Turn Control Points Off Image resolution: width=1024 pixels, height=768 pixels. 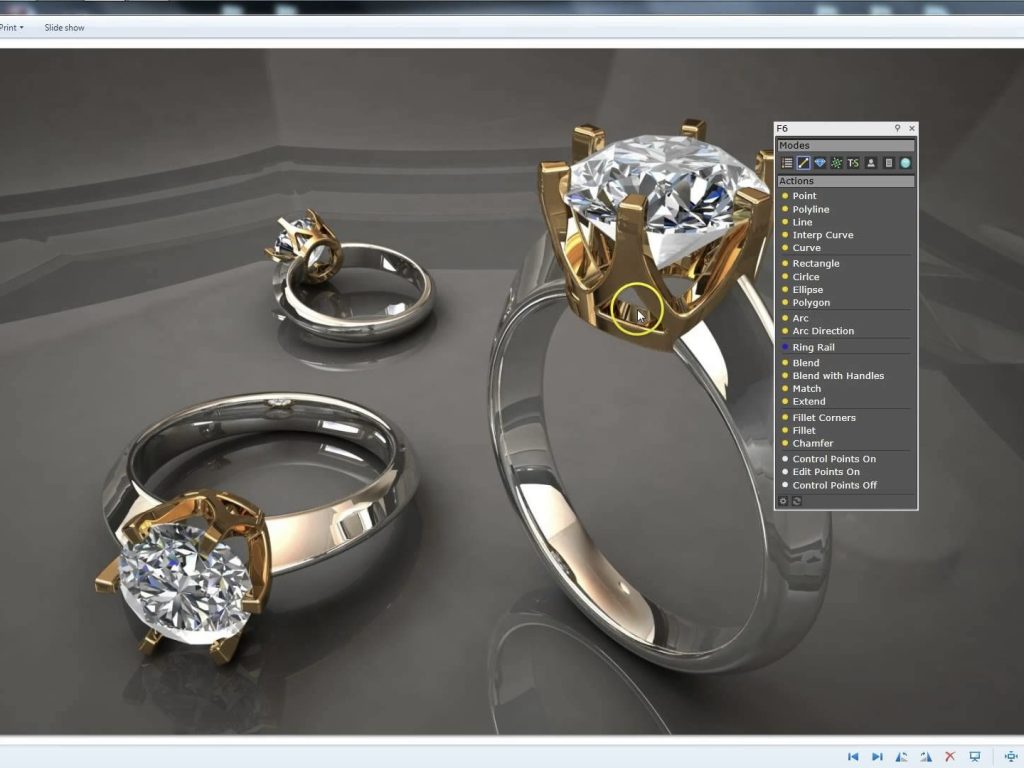click(834, 485)
